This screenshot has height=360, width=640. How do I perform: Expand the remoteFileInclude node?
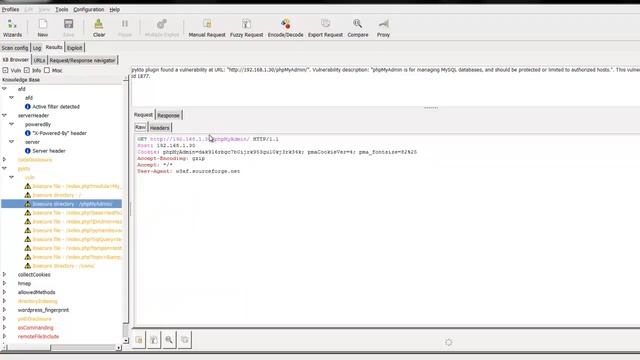pos(4,337)
